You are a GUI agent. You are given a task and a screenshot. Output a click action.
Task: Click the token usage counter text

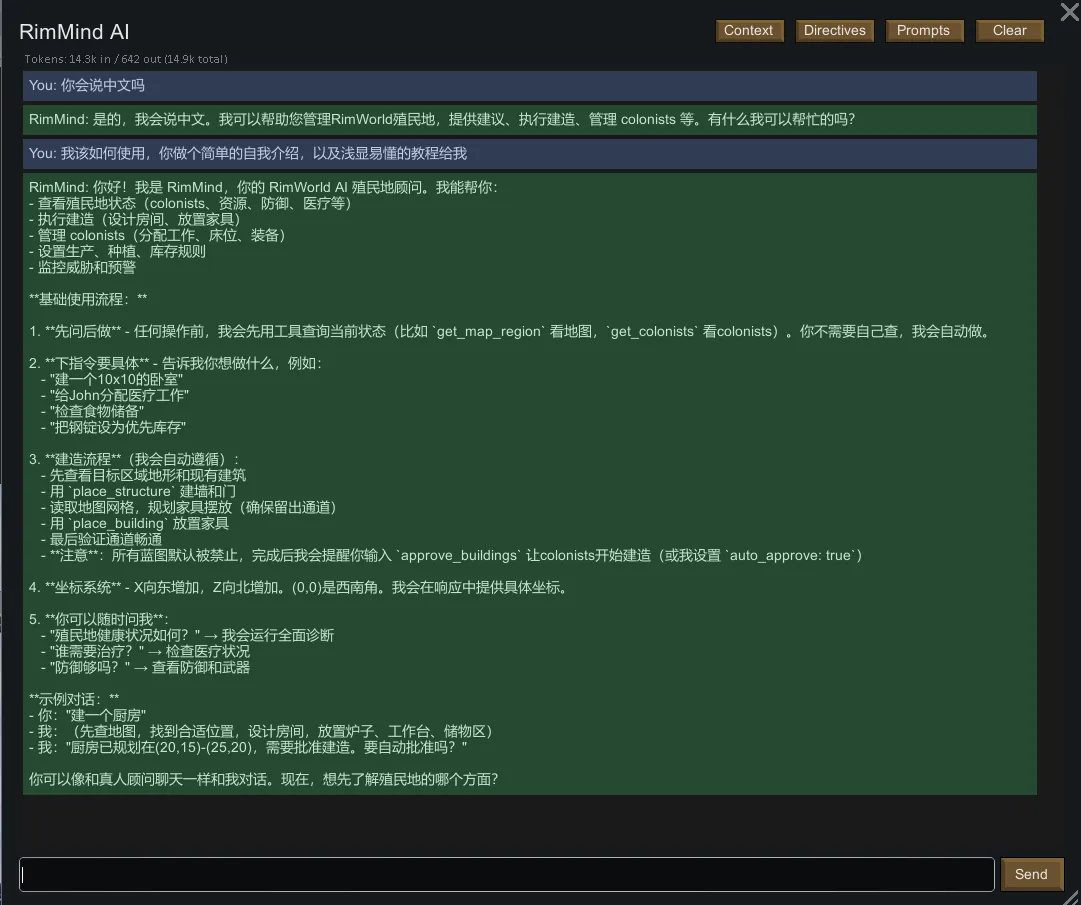tap(126, 59)
